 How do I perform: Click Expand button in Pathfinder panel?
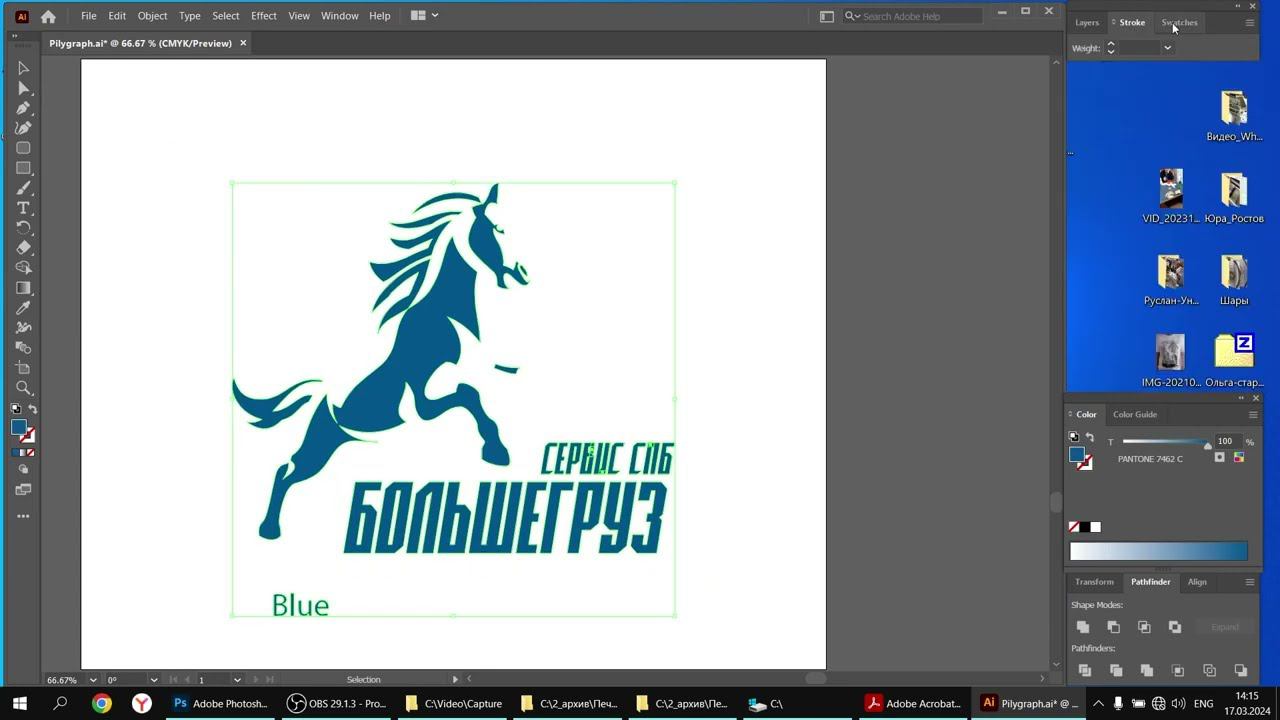[x=1225, y=627]
